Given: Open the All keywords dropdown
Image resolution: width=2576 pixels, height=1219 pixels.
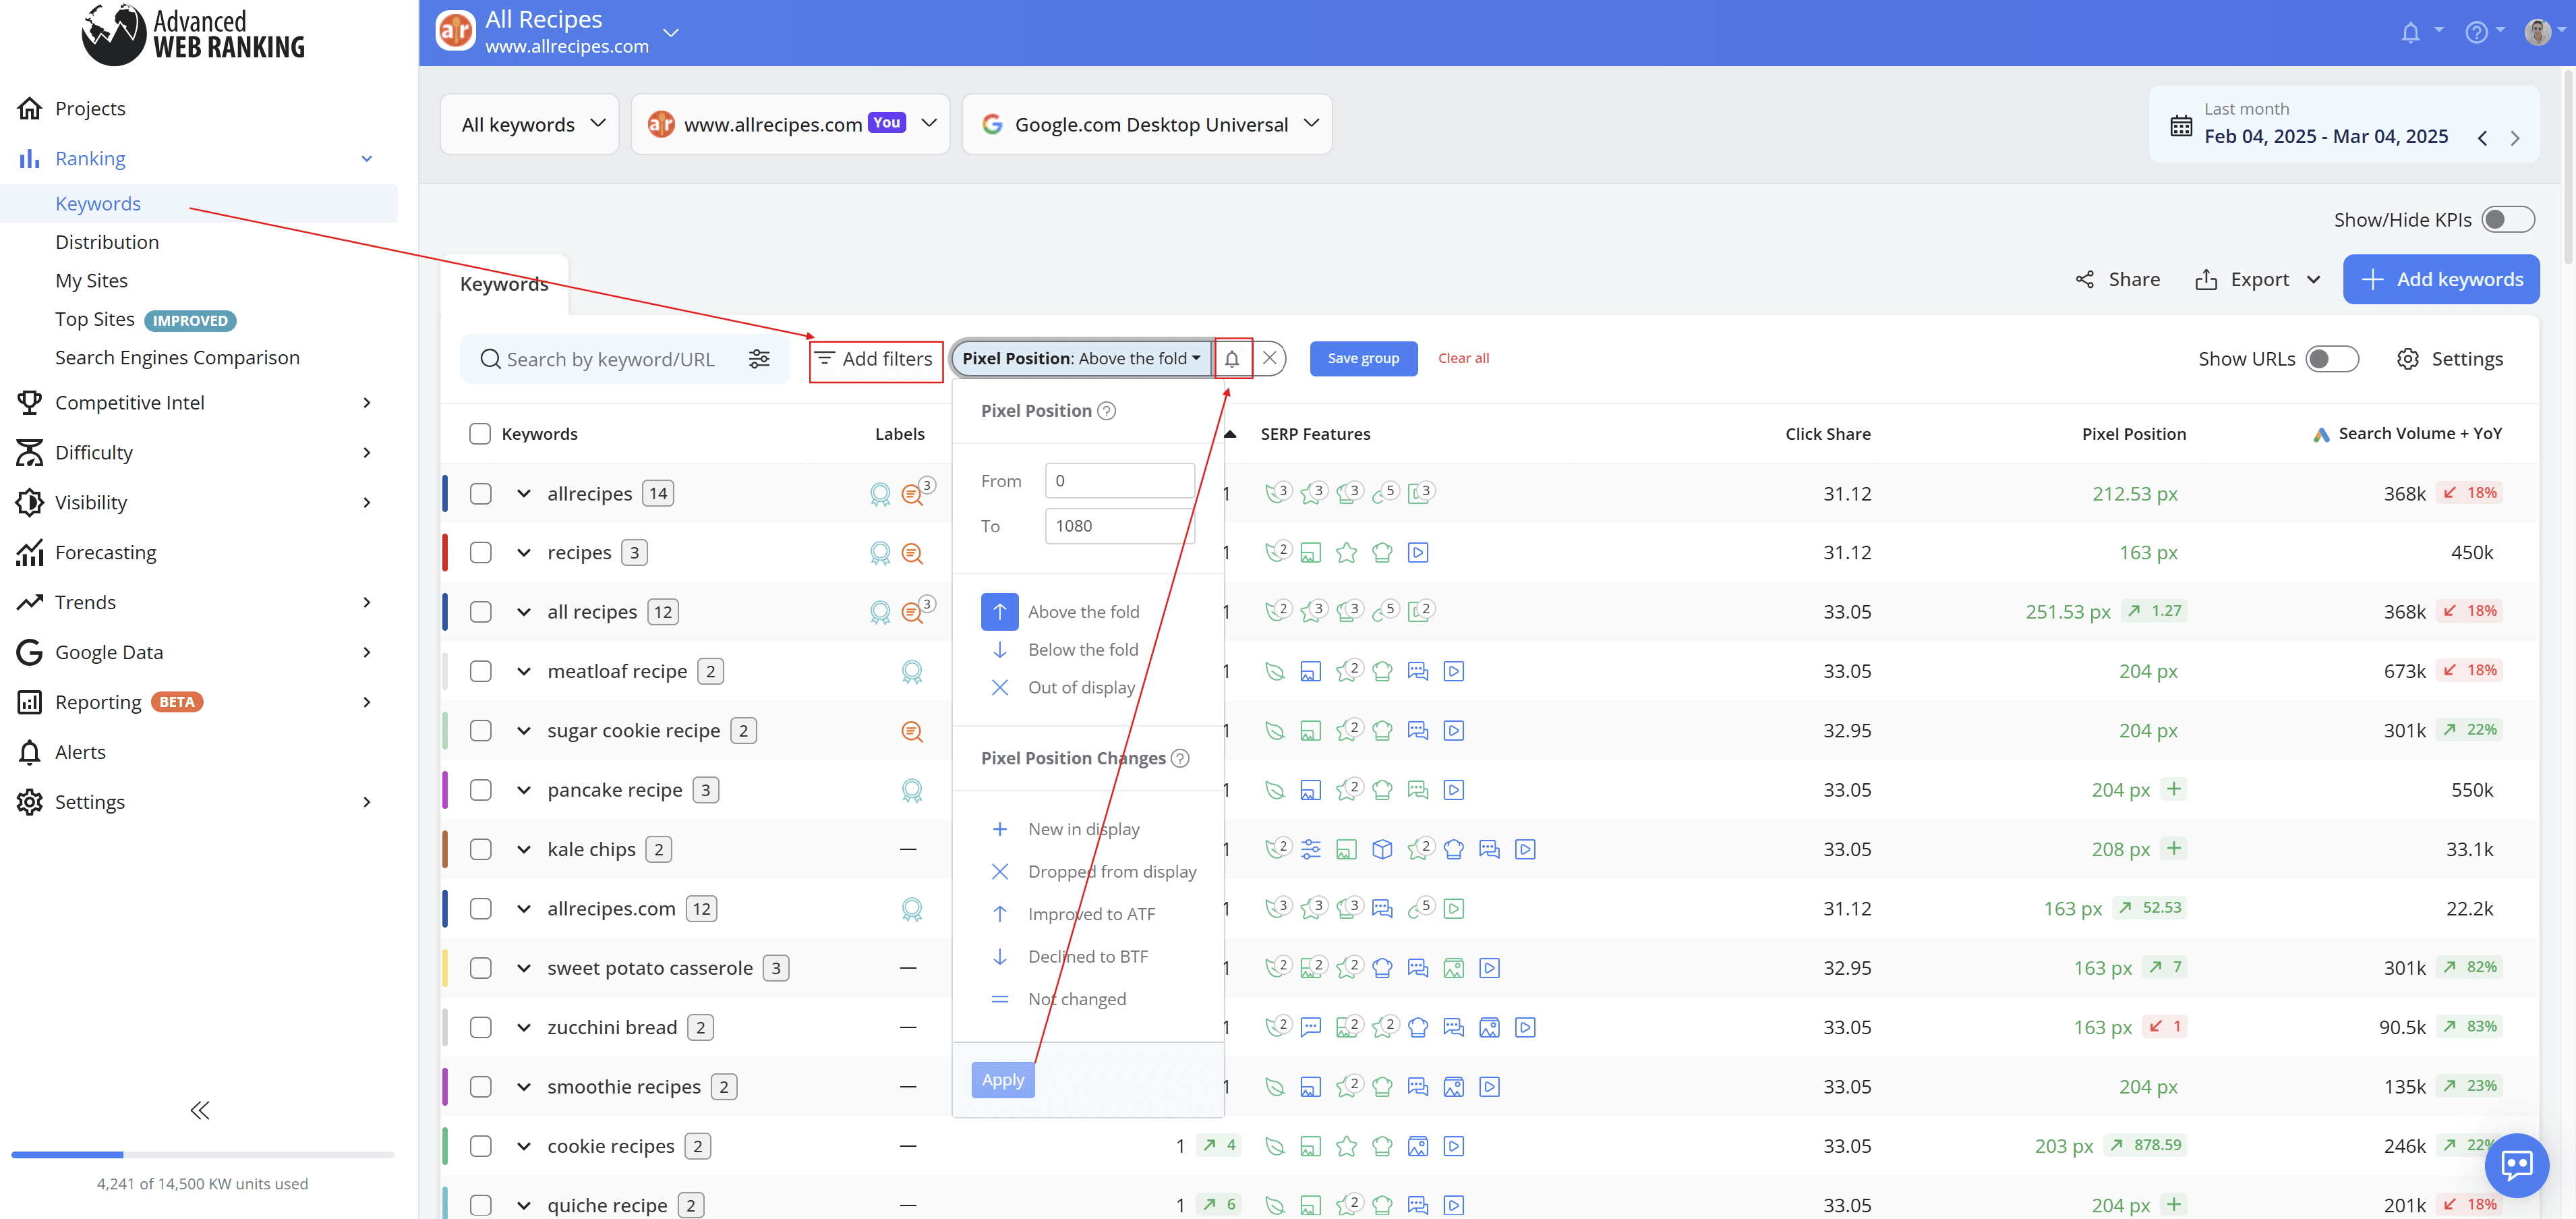Looking at the screenshot, I should (x=530, y=124).
